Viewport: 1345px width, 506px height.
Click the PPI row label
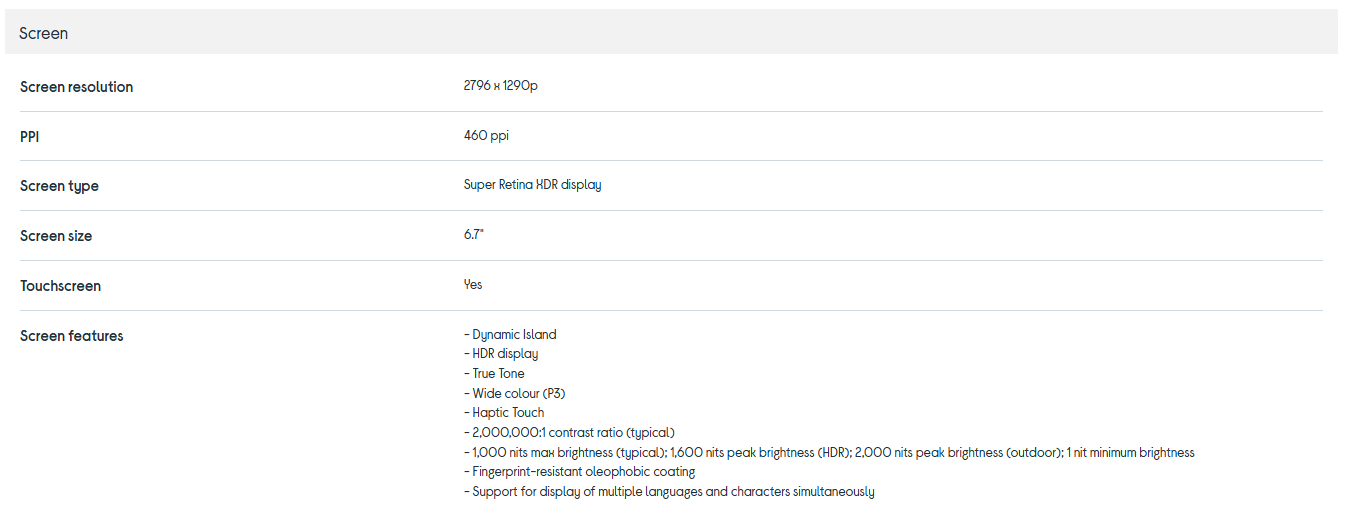click(29, 136)
